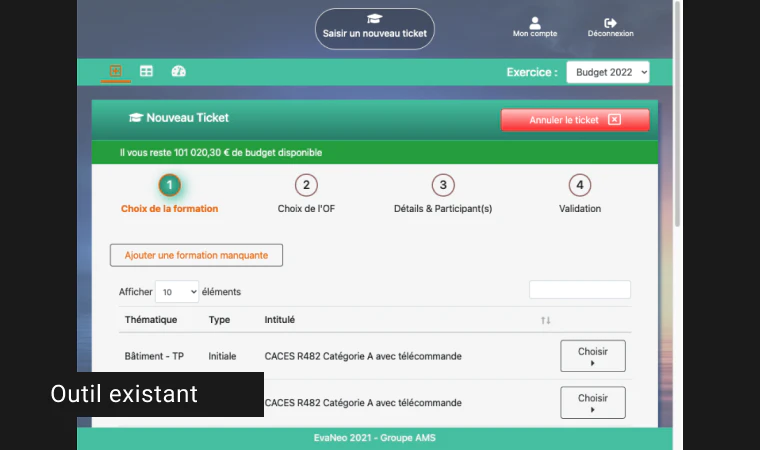Sort by 'Intitulé' column header
The width and height of the screenshot is (760, 450).
280,320
